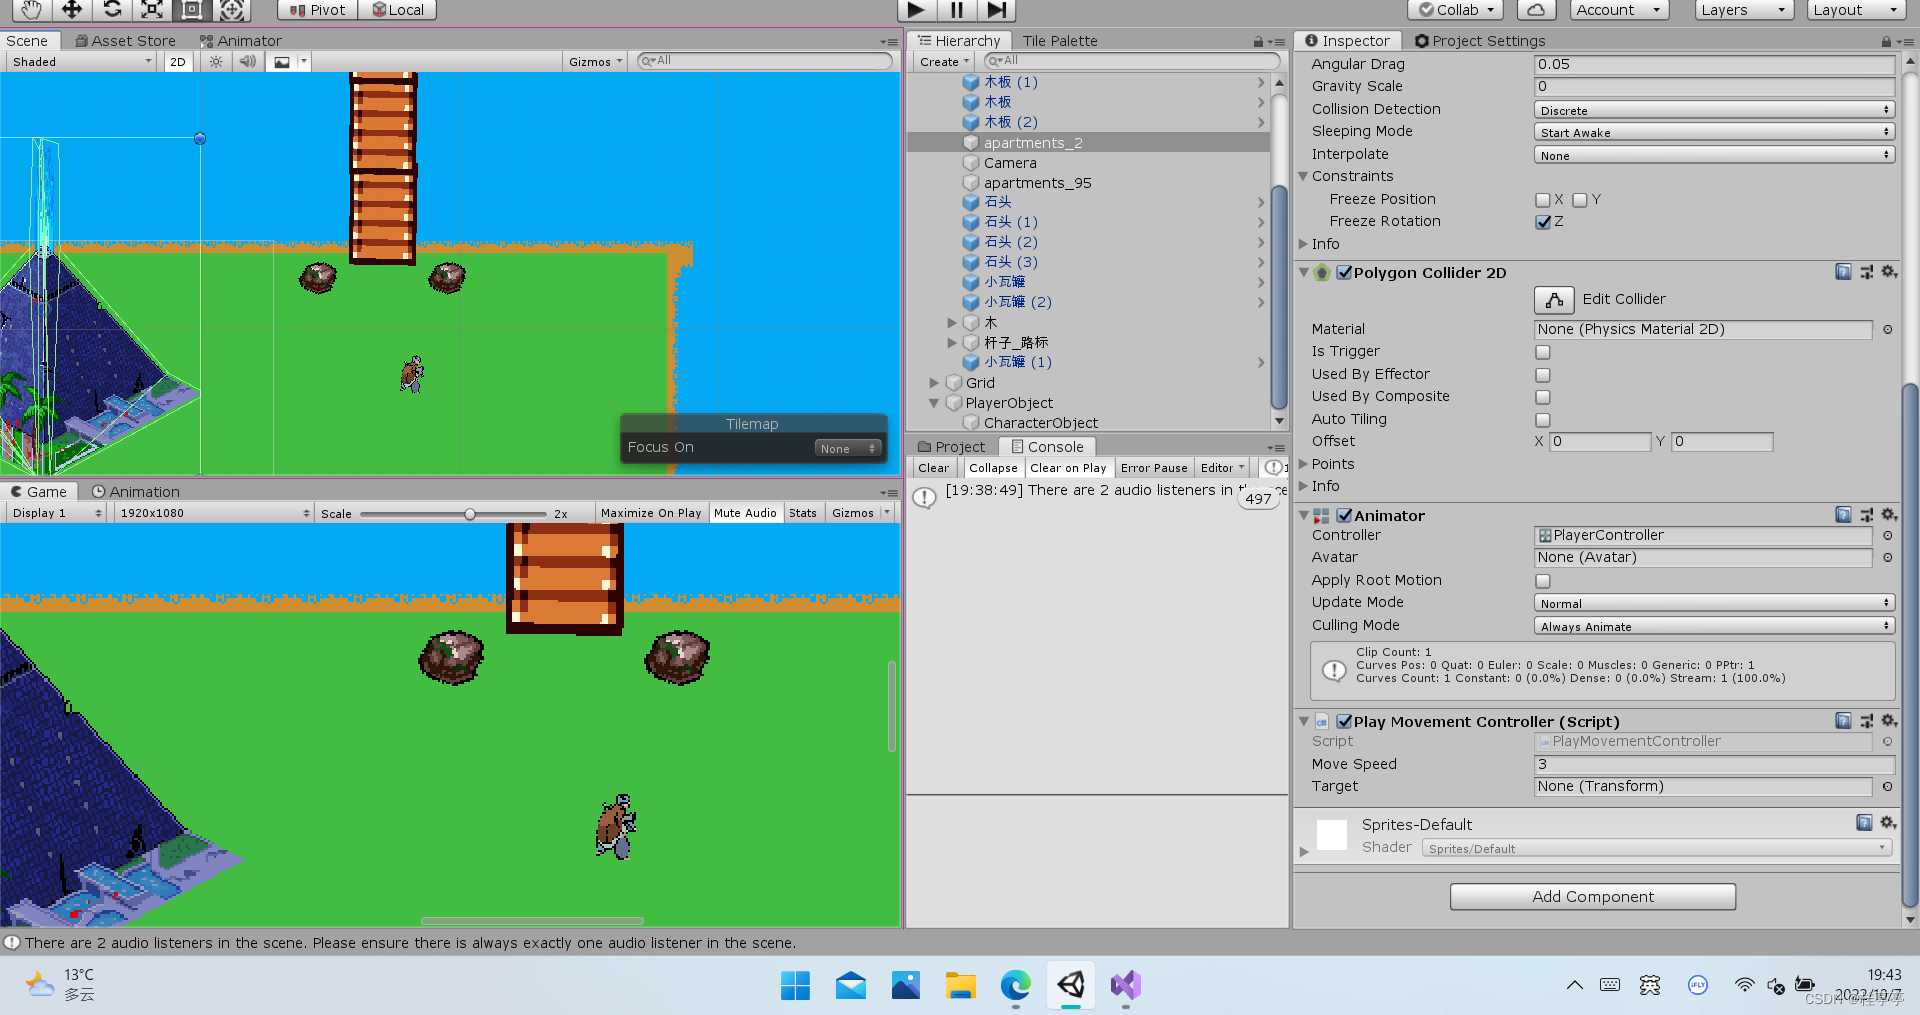Click the Mute Audio icon in Game view
Viewport: 1920px width, 1015px height.
(745, 512)
